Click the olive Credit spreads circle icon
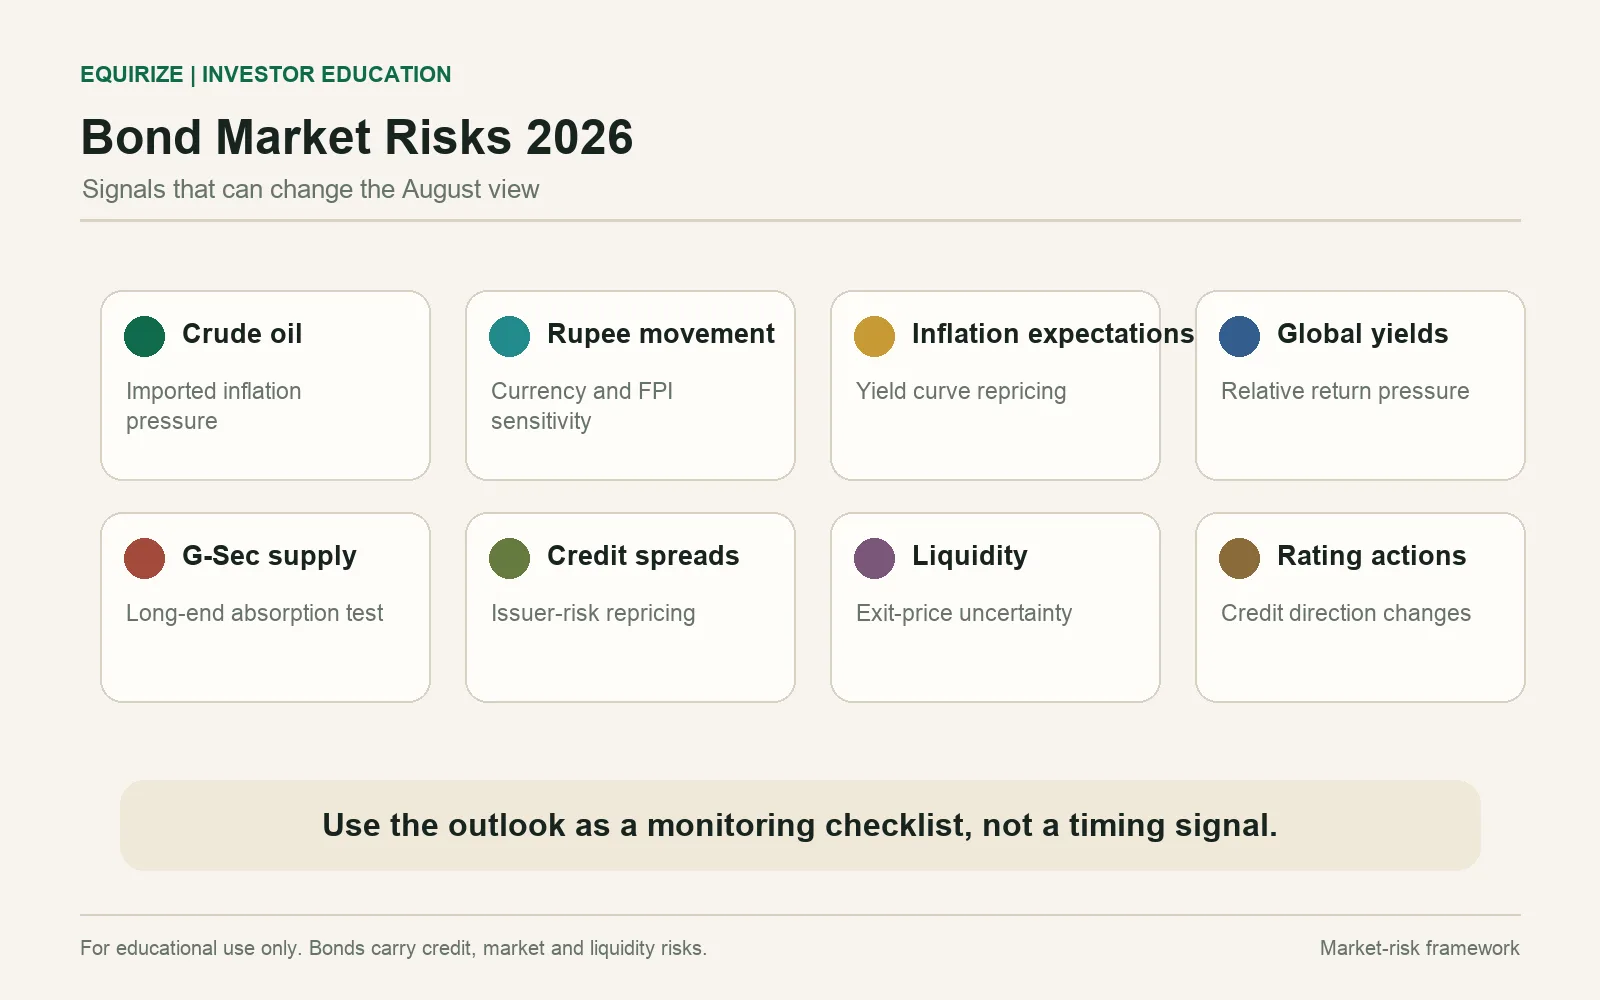The height and width of the screenshot is (1000, 1600). [509, 558]
